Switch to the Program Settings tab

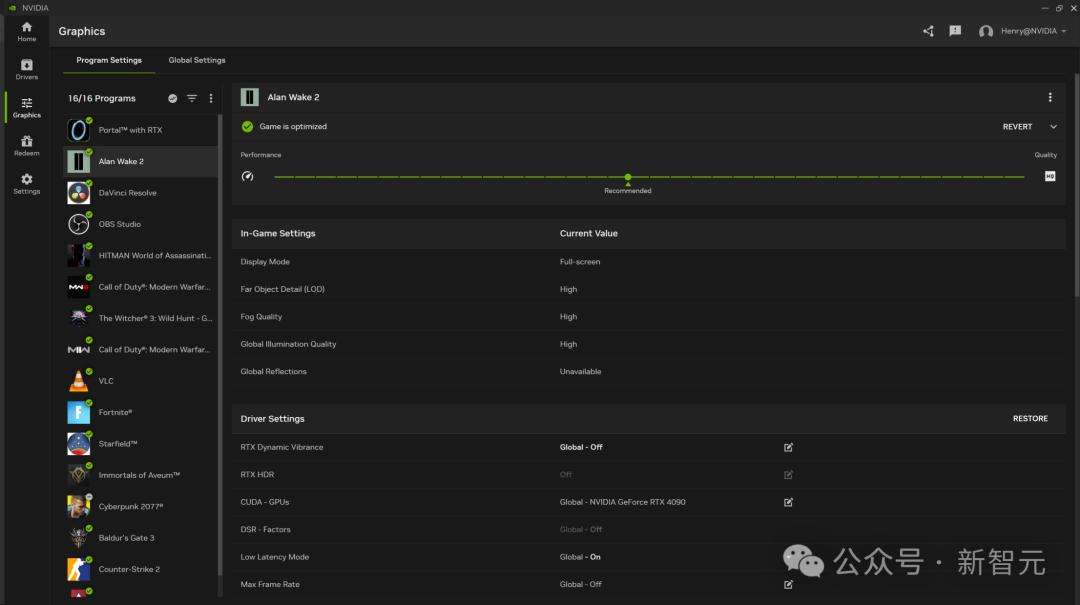tap(109, 60)
